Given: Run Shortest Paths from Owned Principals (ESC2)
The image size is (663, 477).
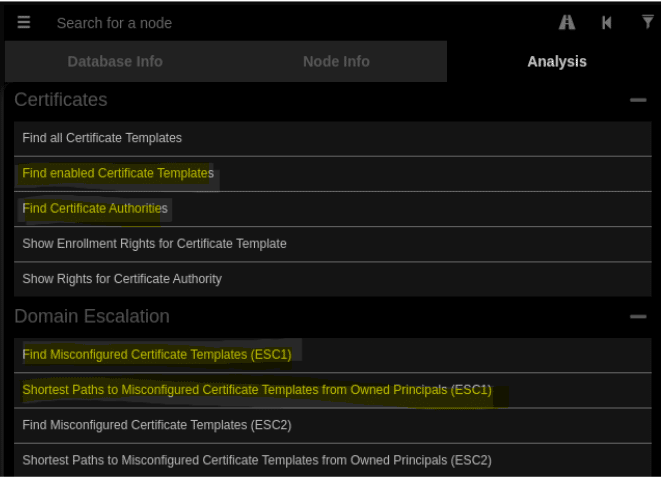Looking at the screenshot, I should pyautogui.click(x=257, y=460).
